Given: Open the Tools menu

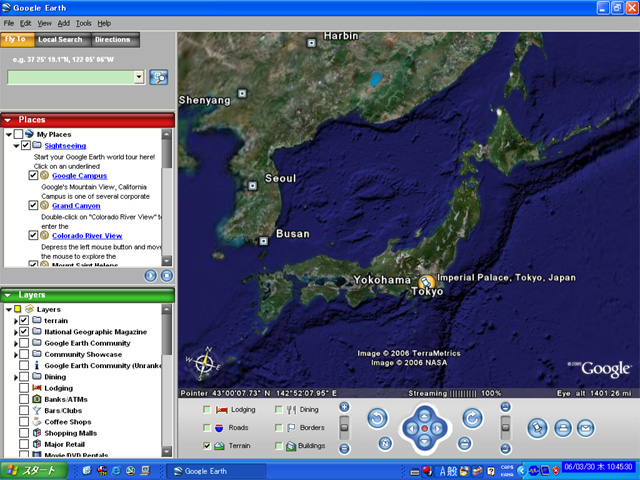Looking at the screenshot, I should pos(84,23).
